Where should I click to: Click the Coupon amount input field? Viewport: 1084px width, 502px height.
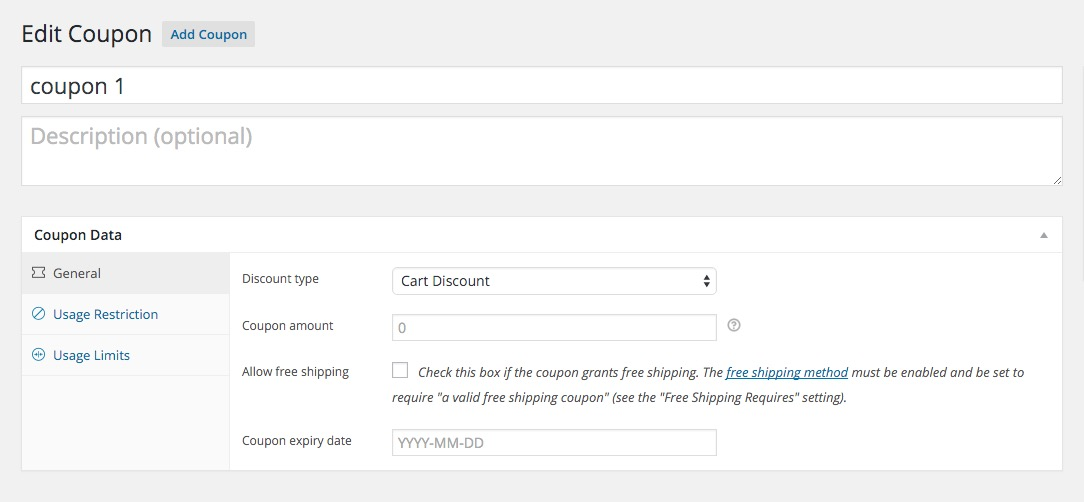(554, 327)
